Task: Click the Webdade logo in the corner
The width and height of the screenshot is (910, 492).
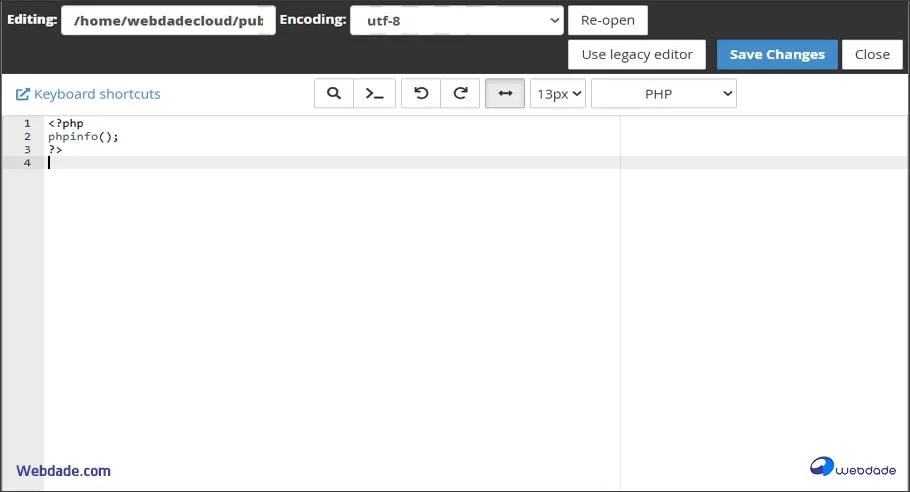Action: (852, 467)
